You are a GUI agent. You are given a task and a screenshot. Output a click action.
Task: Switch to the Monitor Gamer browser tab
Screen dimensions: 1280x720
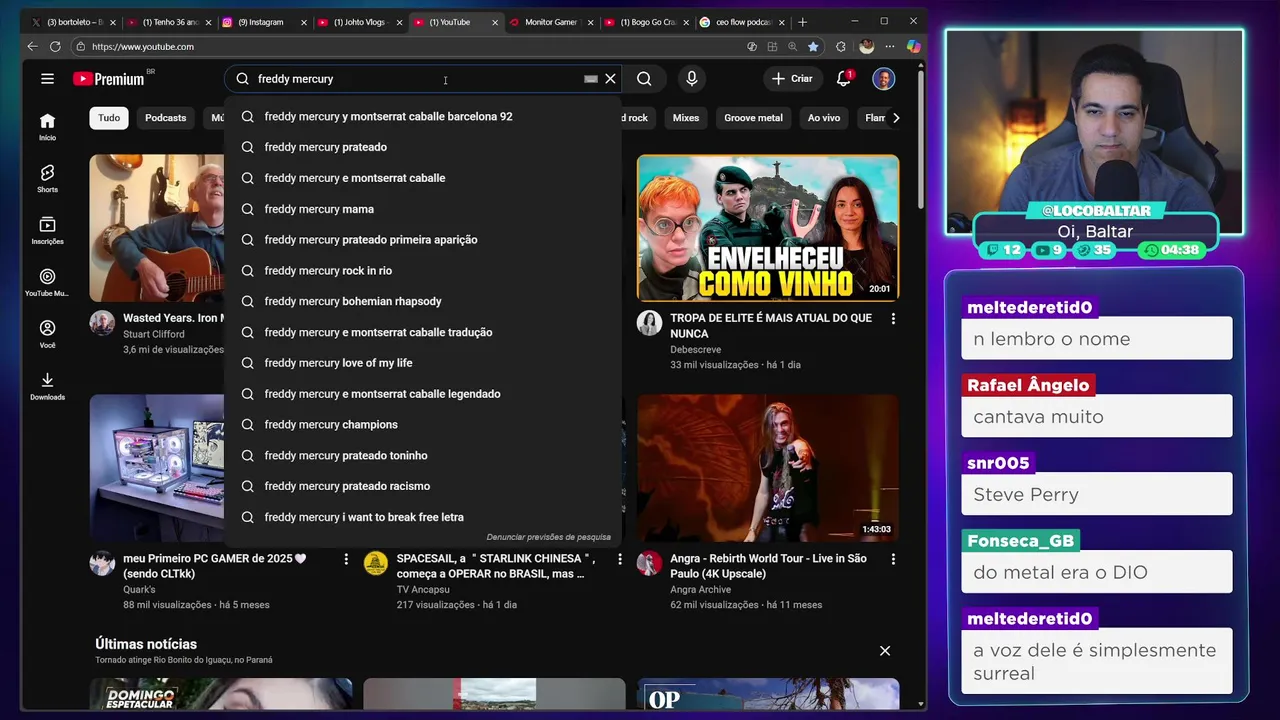551,22
